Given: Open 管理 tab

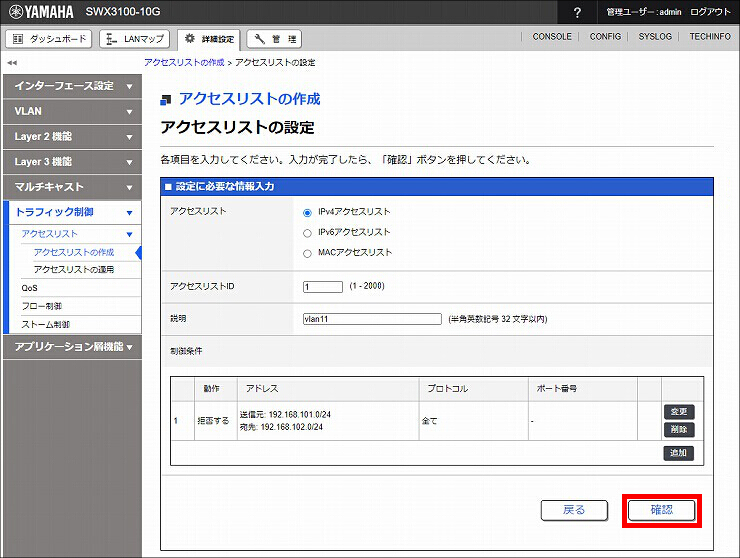Looking at the screenshot, I should click(x=274, y=39).
